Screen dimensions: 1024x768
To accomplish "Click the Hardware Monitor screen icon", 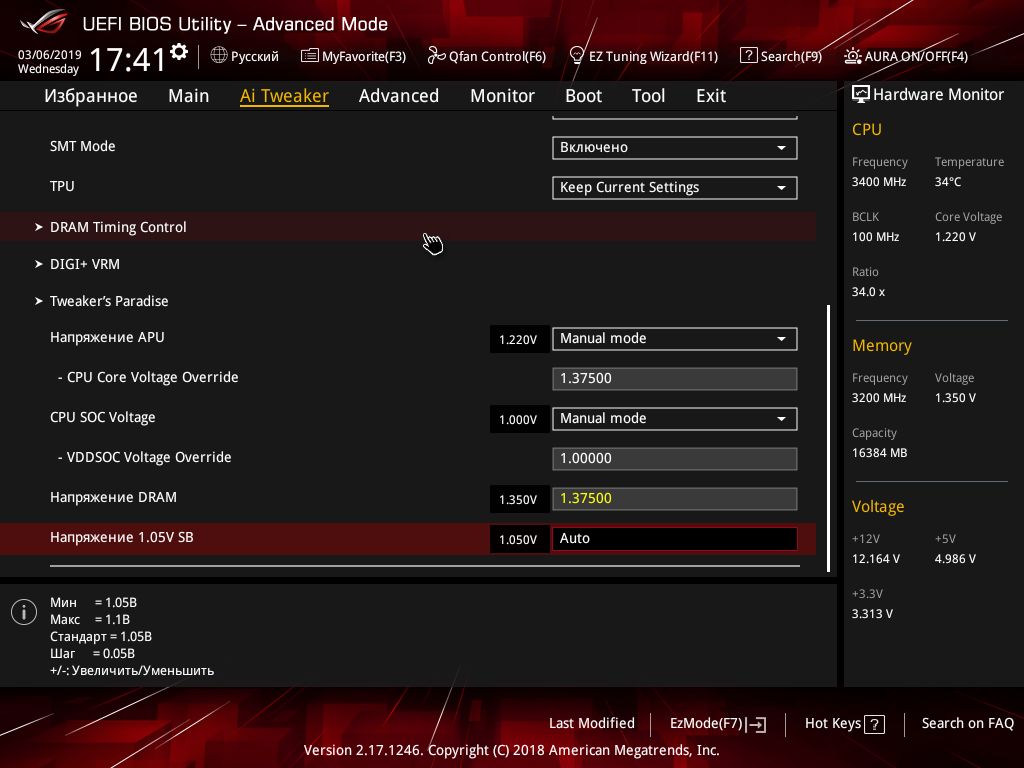I will [861, 94].
